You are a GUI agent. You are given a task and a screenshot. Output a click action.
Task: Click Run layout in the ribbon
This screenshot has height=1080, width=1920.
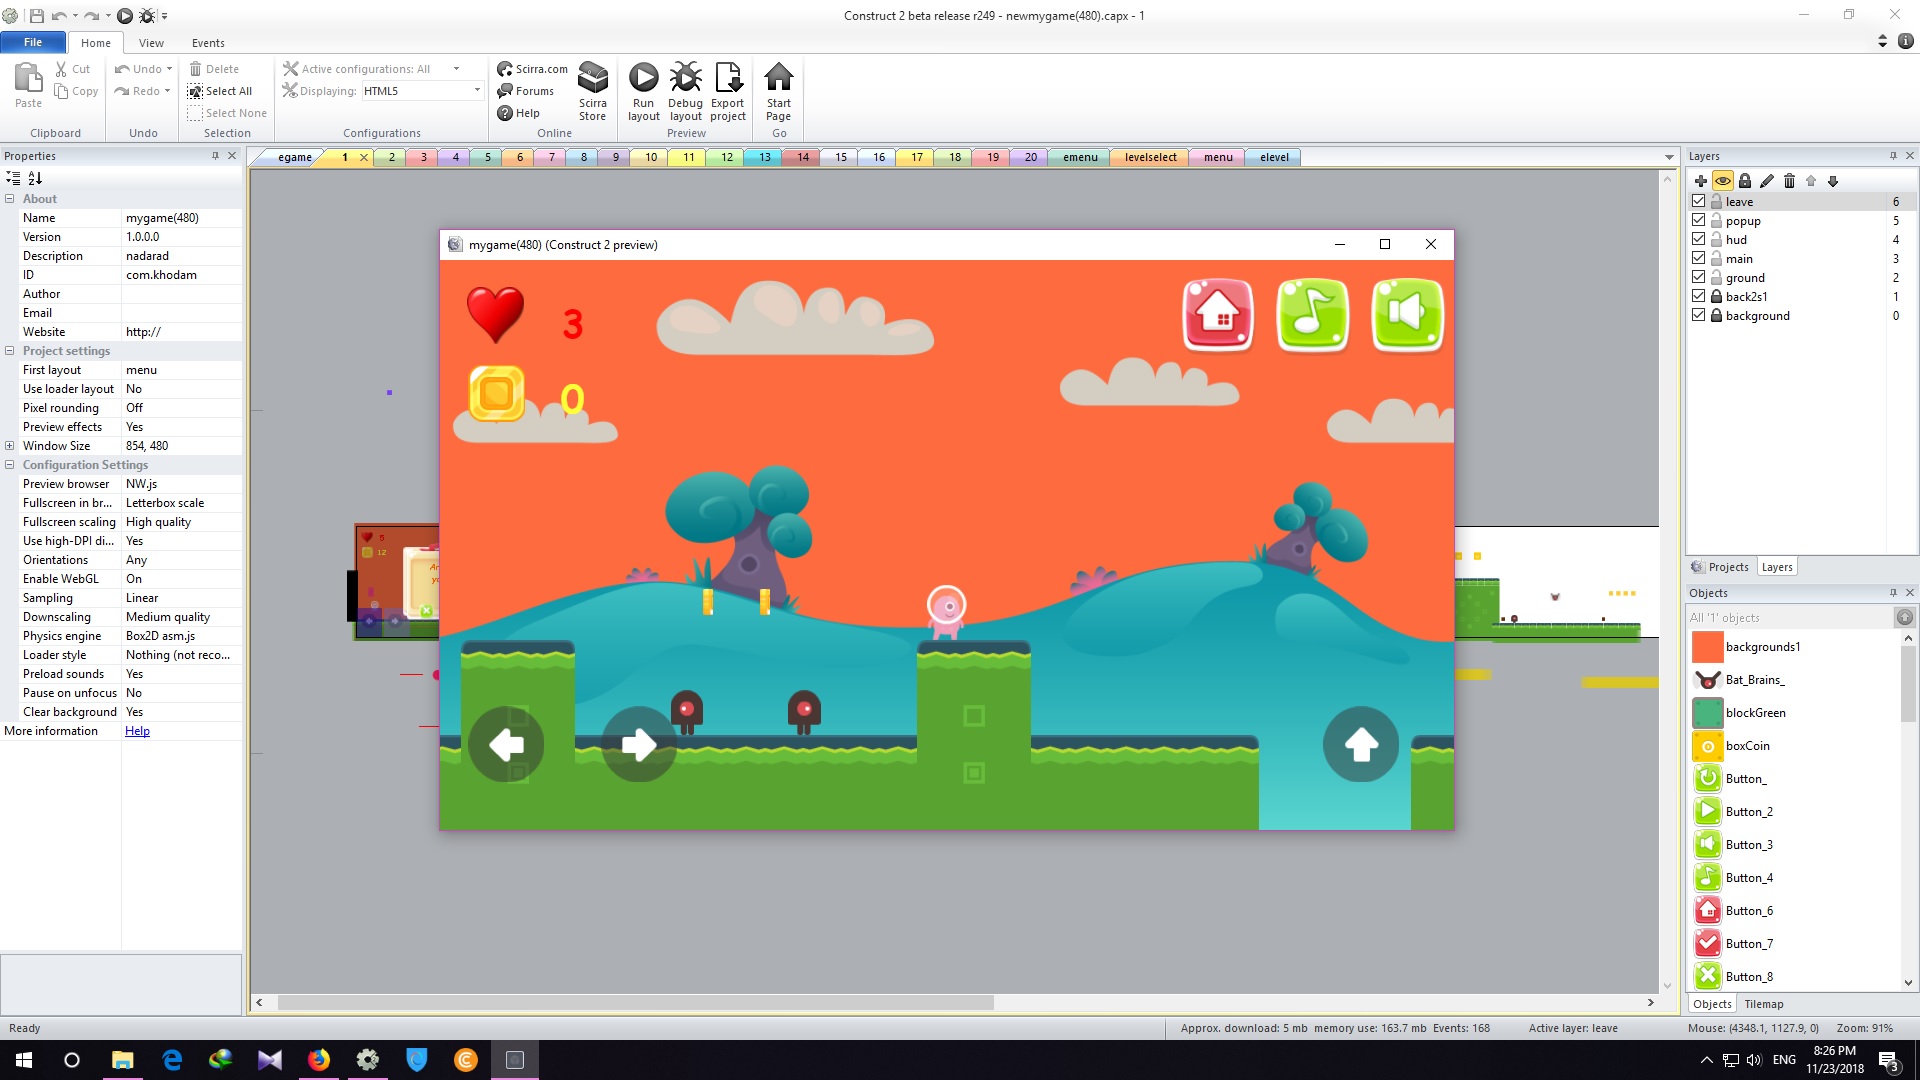point(643,92)
